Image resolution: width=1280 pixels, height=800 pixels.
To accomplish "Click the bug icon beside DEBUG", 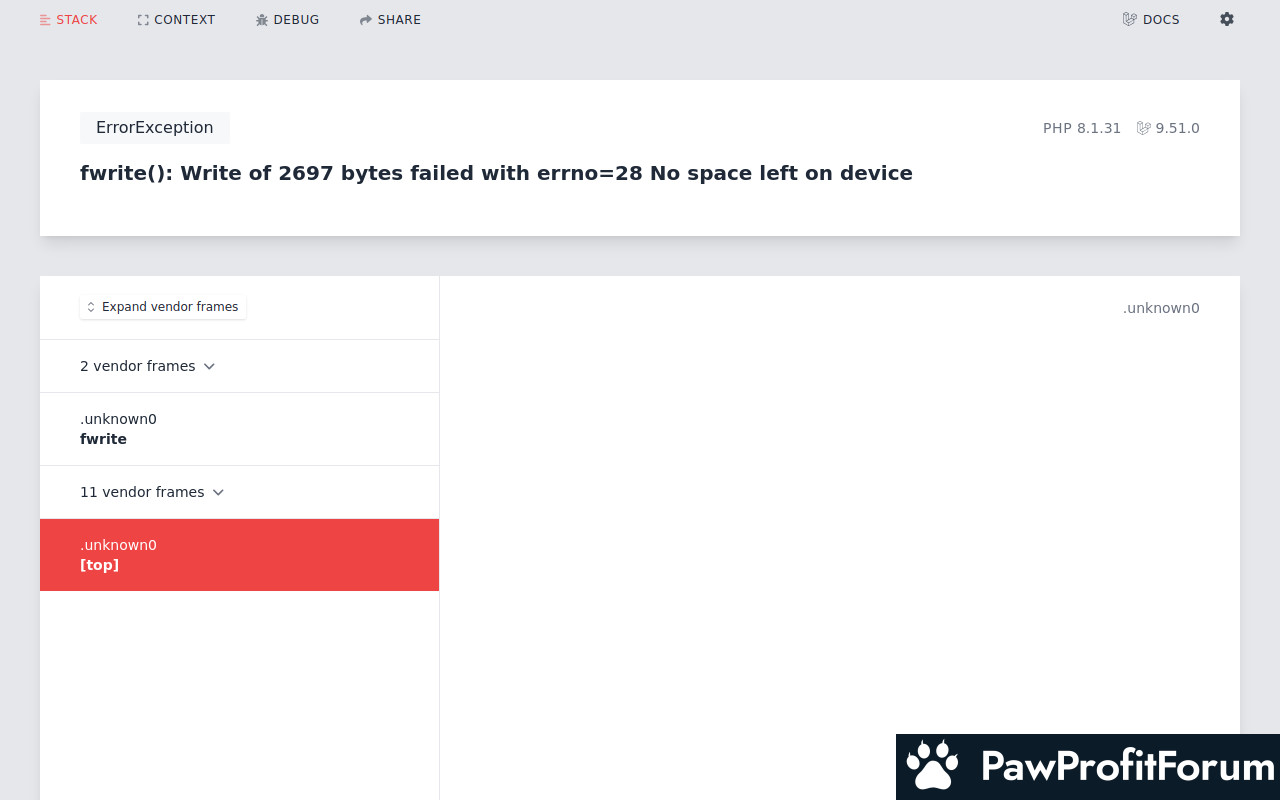I will tap(262, 20).
